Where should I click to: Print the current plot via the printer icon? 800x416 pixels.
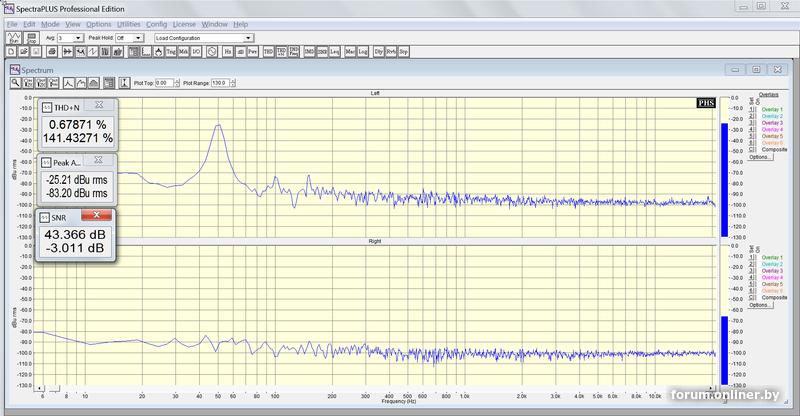[52, 52]
